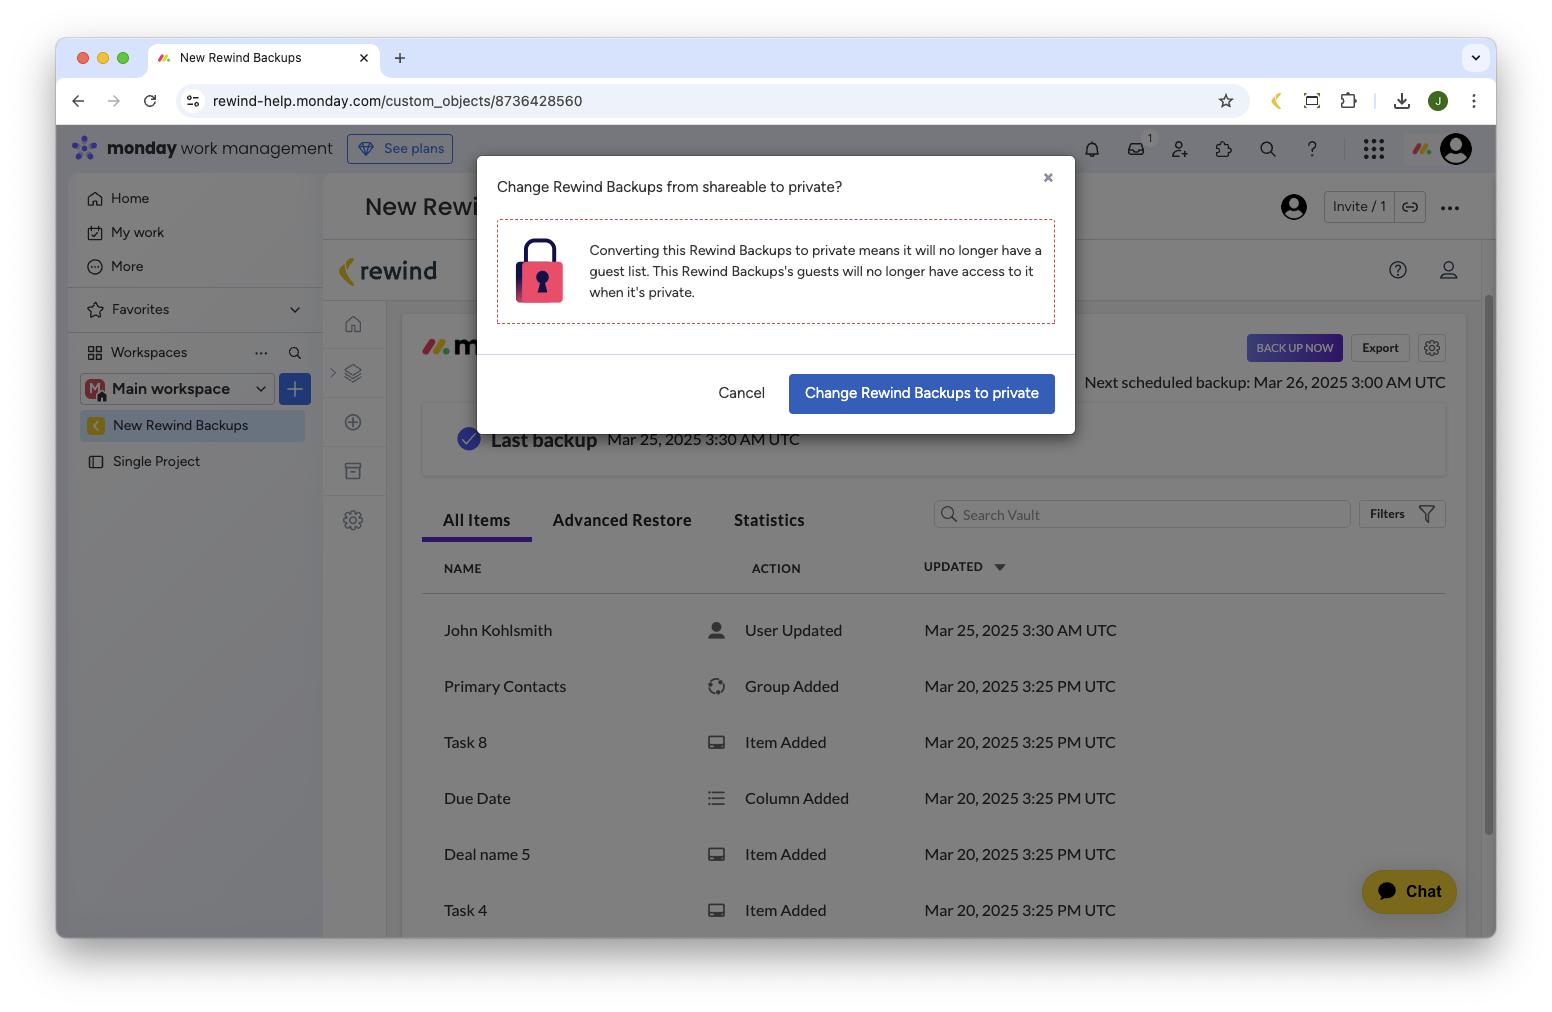Select the Deal name 5 row

(934, 855)
